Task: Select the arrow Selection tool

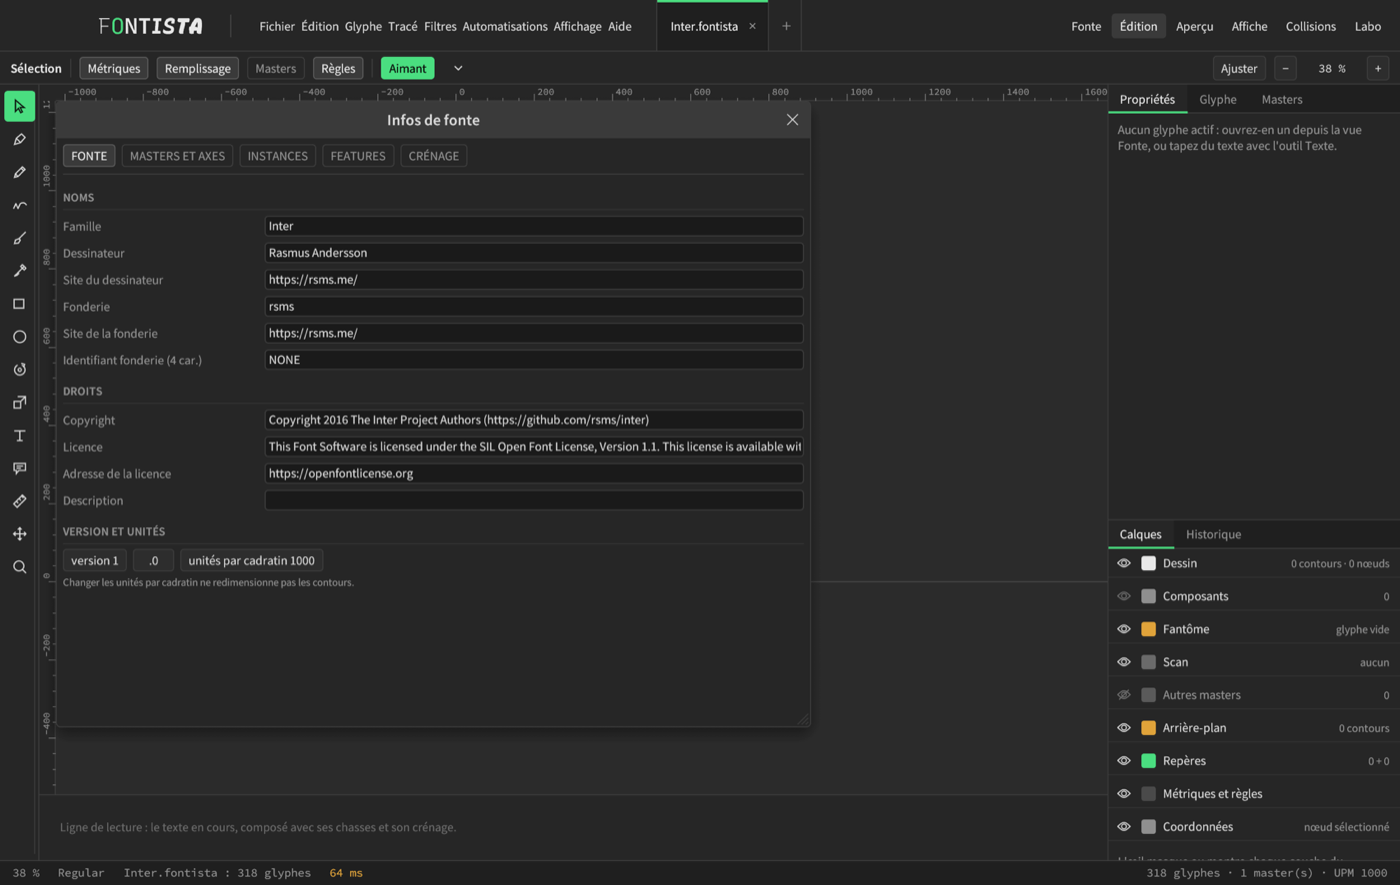Action: coord(19,106)
